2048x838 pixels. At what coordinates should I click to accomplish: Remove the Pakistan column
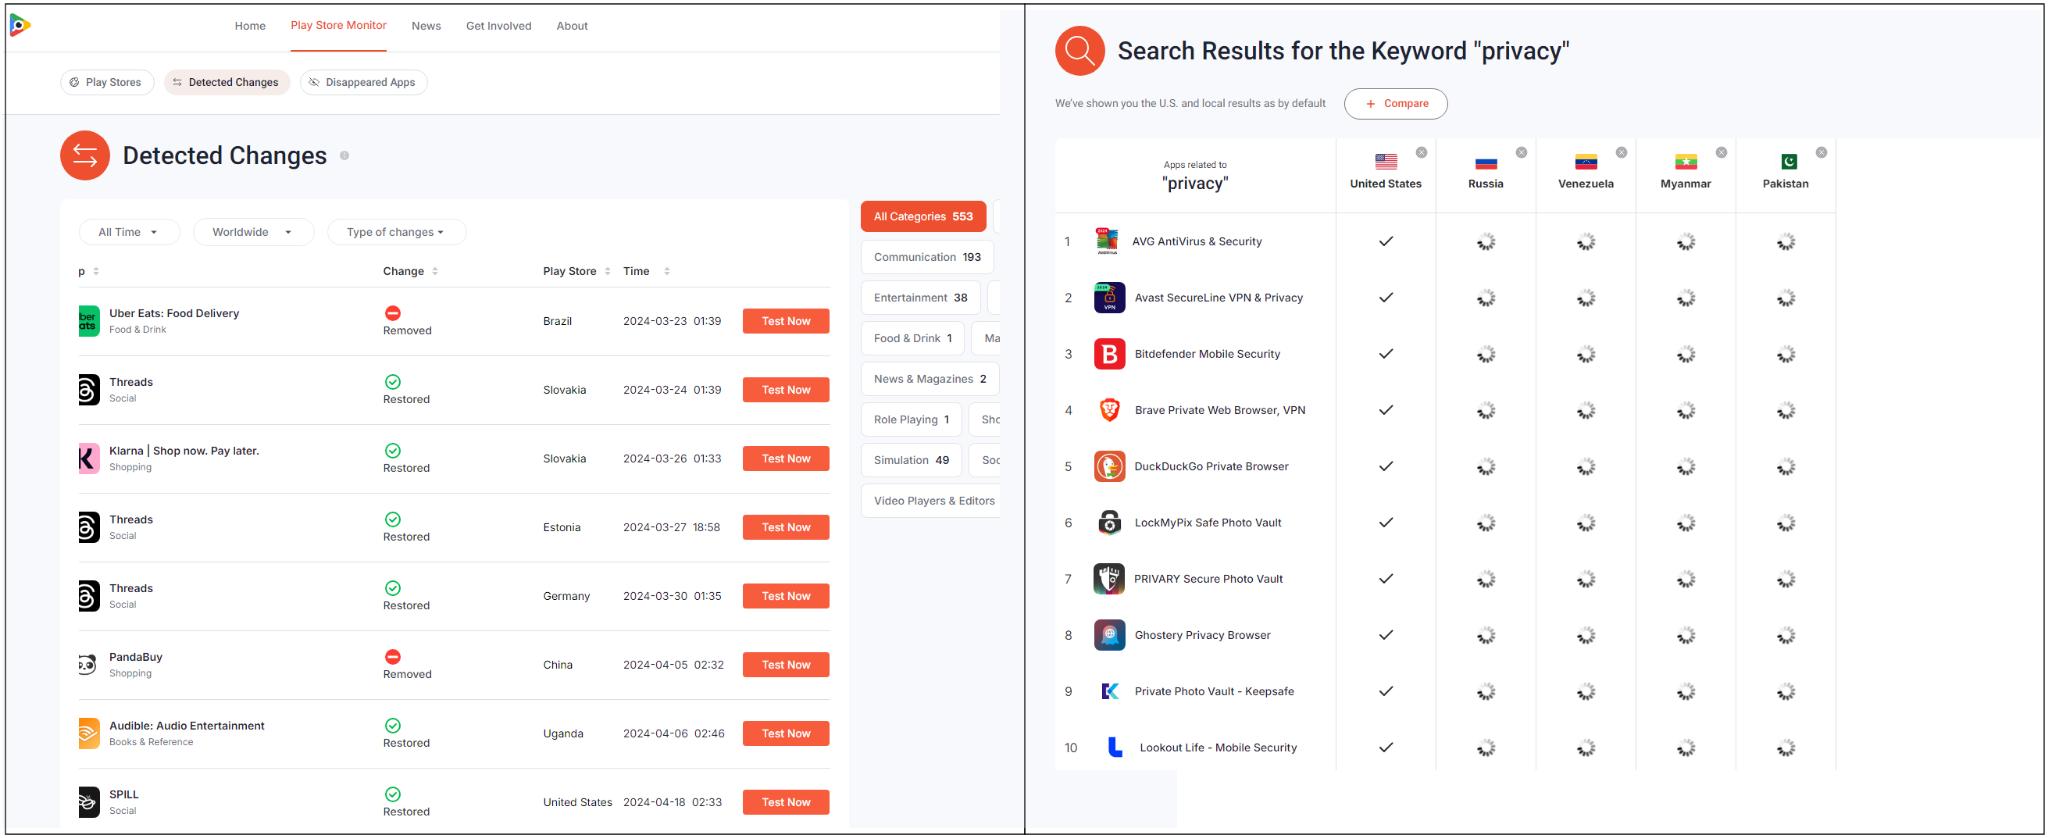[1821, 153]
